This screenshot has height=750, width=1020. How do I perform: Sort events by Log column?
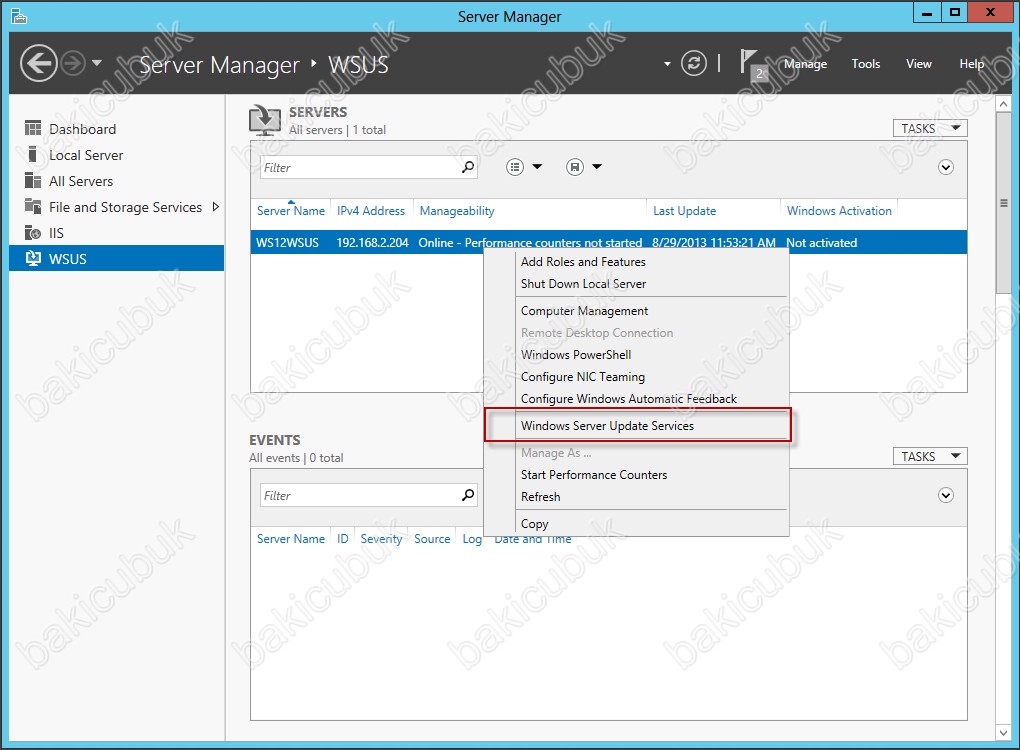472,539
